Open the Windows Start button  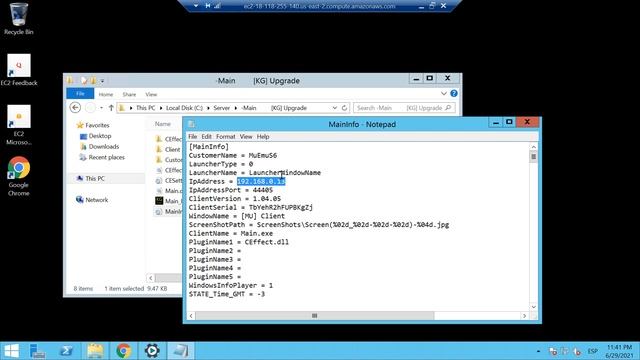pos(11,351)
